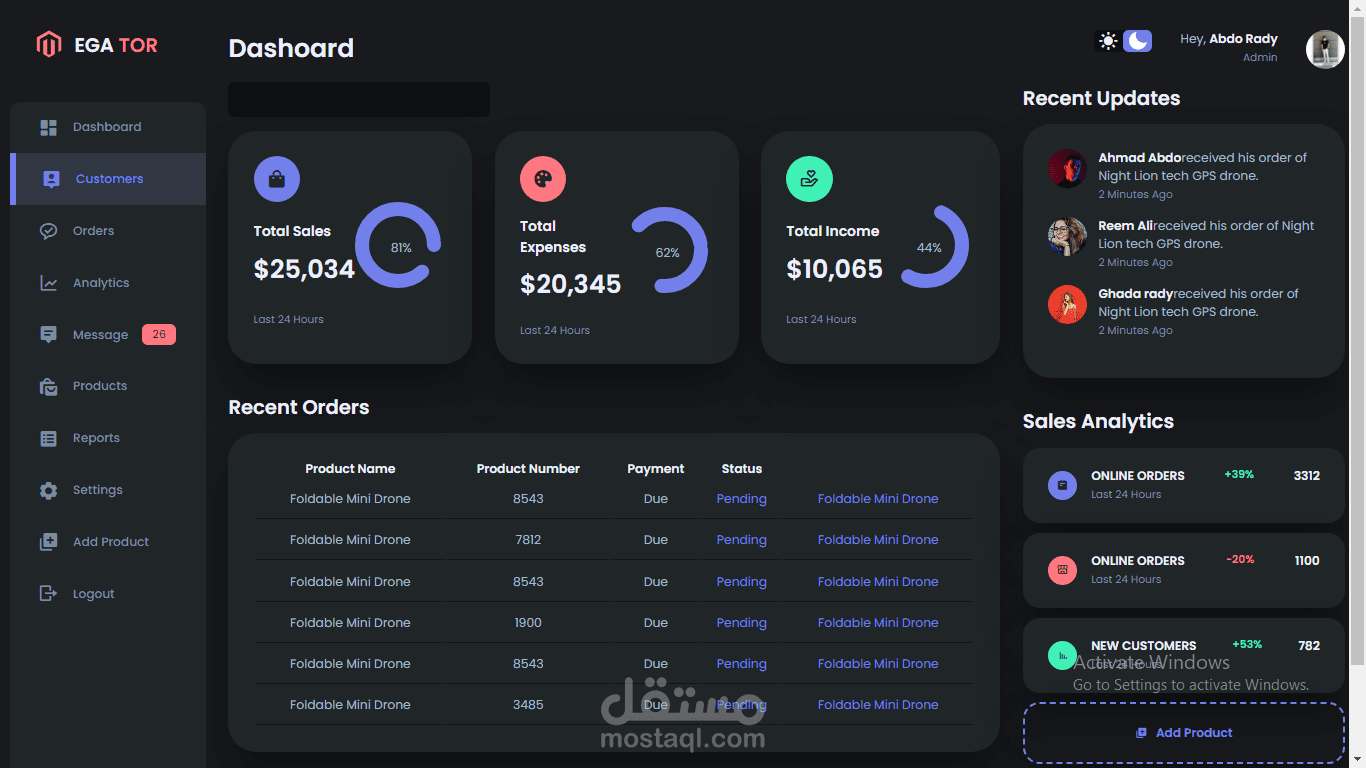This screenshot has height=768, width=1366.
Task: Click the Total Income hand icon
Action: [x=809, y=179]
